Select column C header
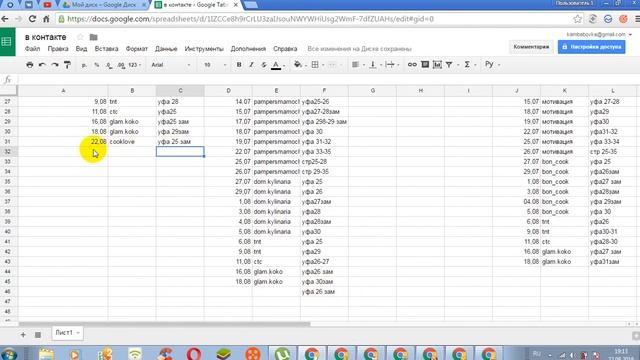The width and height of the screenshot is (640, 360). click(x=180, y=91)
